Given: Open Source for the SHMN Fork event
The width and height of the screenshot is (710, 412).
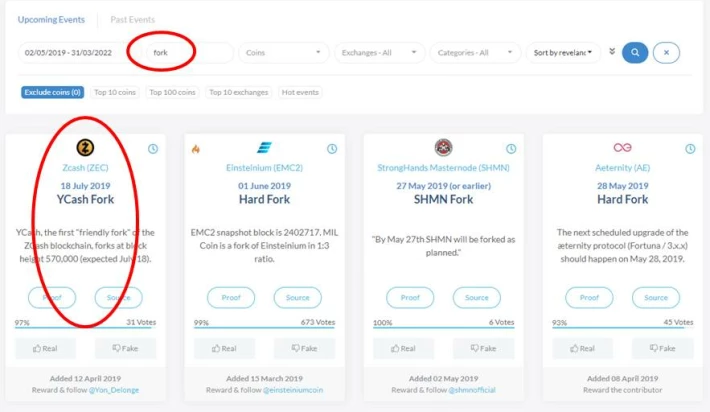Looking at the screenshot, I should pyautogui.click(x=477, y=297).
